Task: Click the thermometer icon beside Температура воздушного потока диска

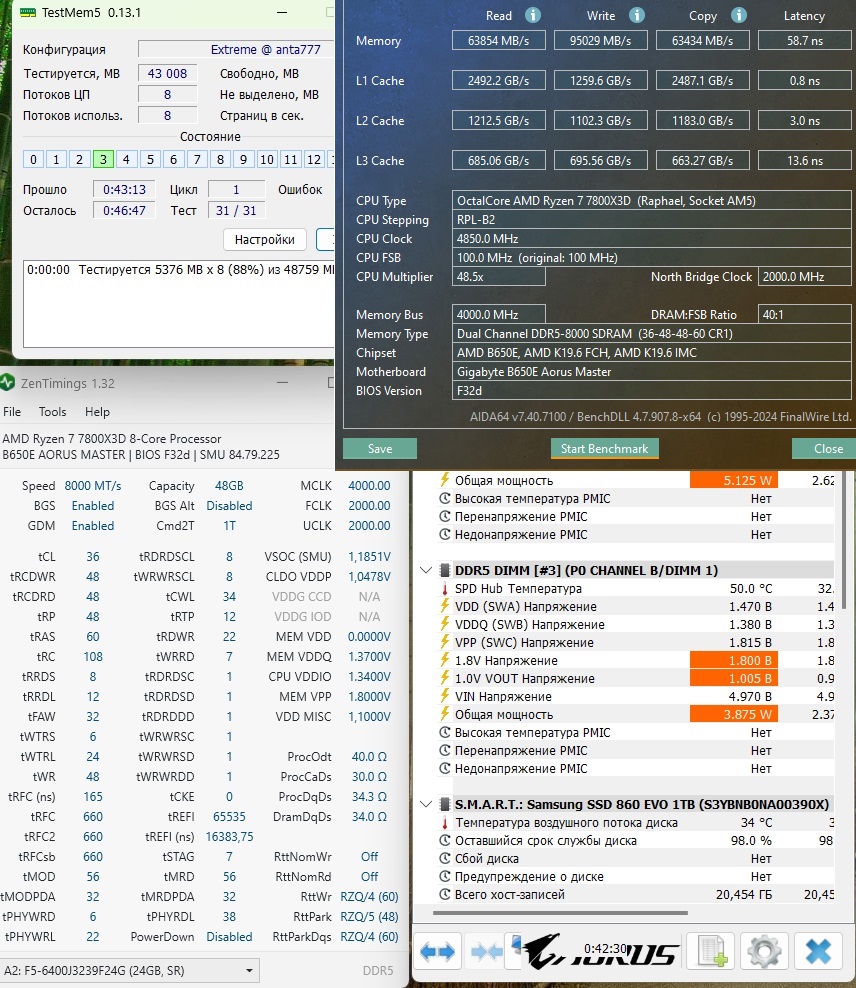Action: tap(445, 822)
